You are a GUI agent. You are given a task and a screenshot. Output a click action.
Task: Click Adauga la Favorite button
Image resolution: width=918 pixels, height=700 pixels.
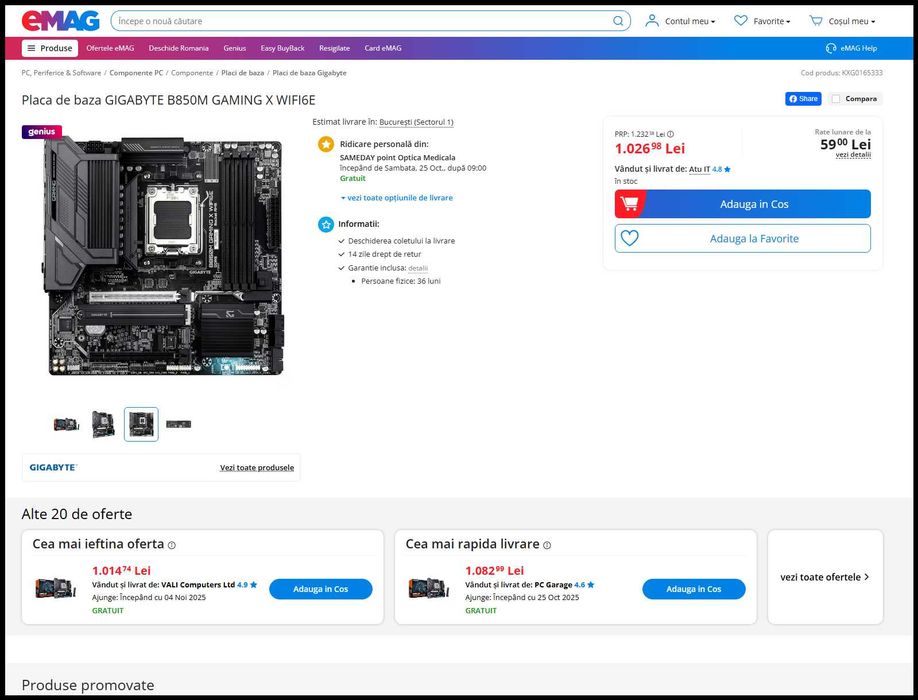click(742, 238)
